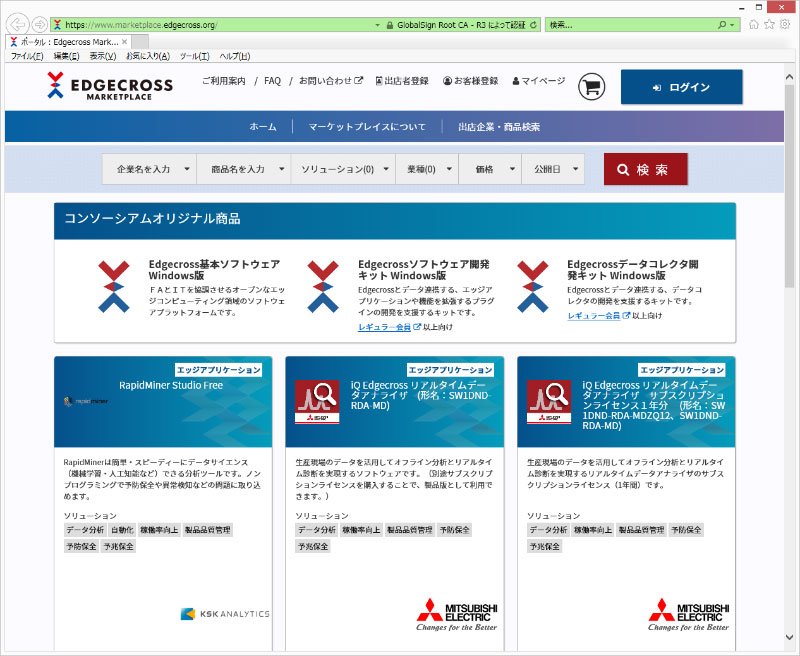The width and height of the screenshot is (800, 656).
Task: Open the browser Tools gear icon
Action: [785, 24]
